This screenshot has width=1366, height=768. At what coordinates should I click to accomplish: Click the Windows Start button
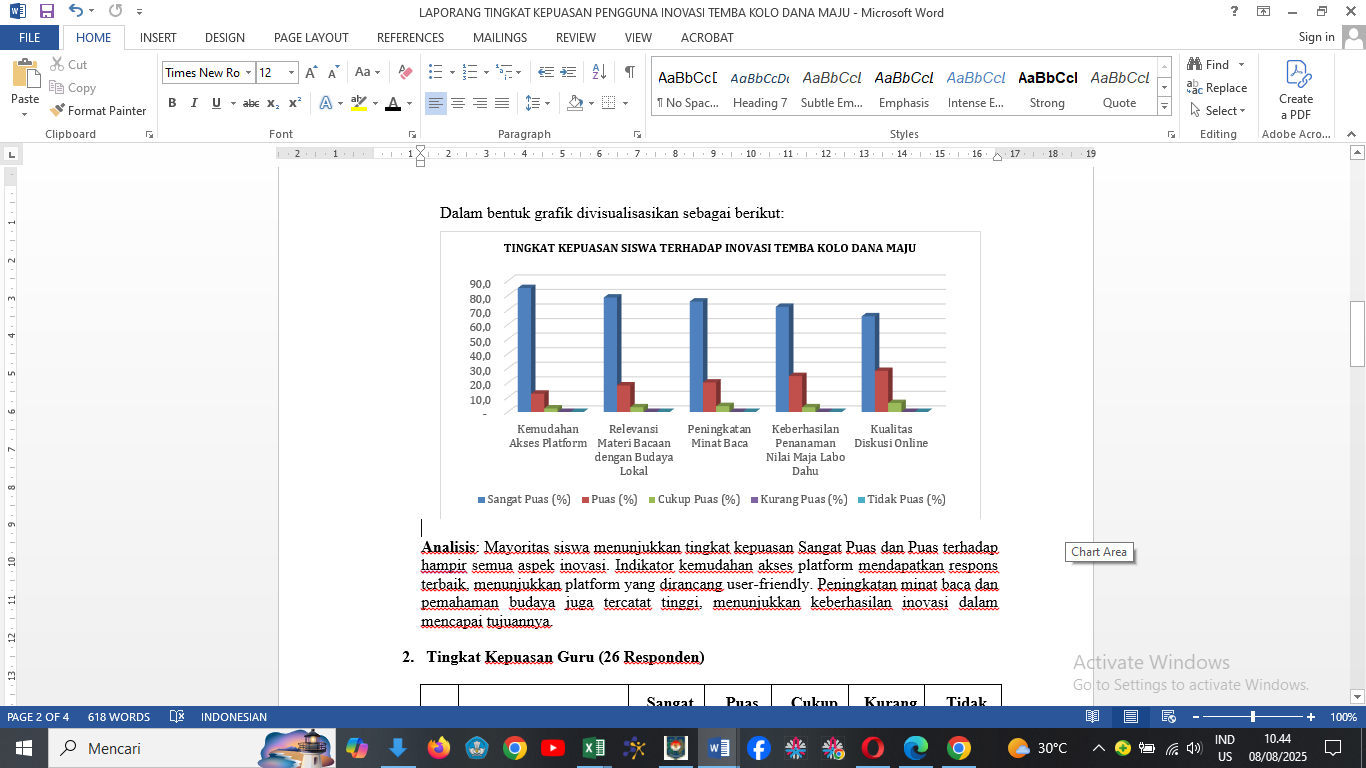23,748
